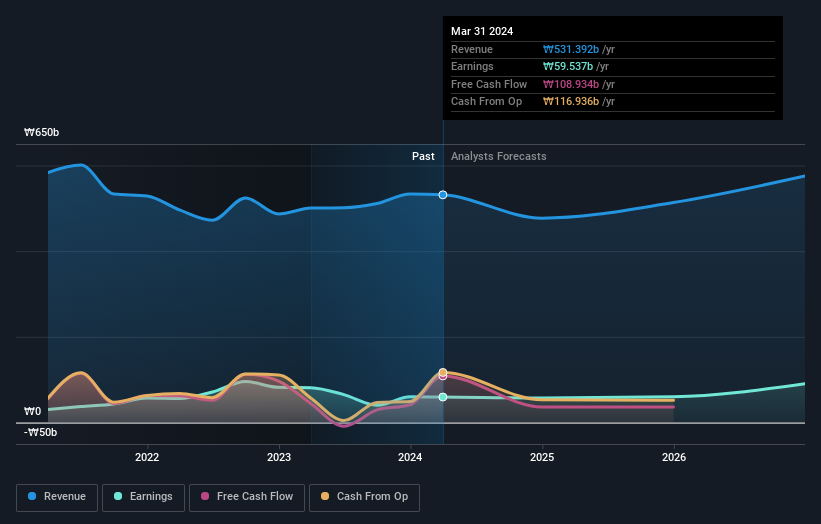Click the Cash From Op tooltip label
This screenshot has width=821, height=524.
[486, 102]
